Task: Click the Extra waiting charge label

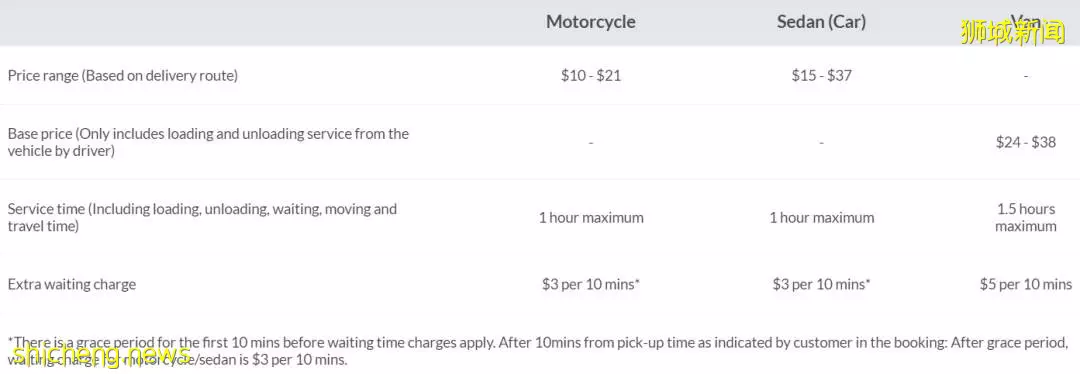Action: point(72,284)
